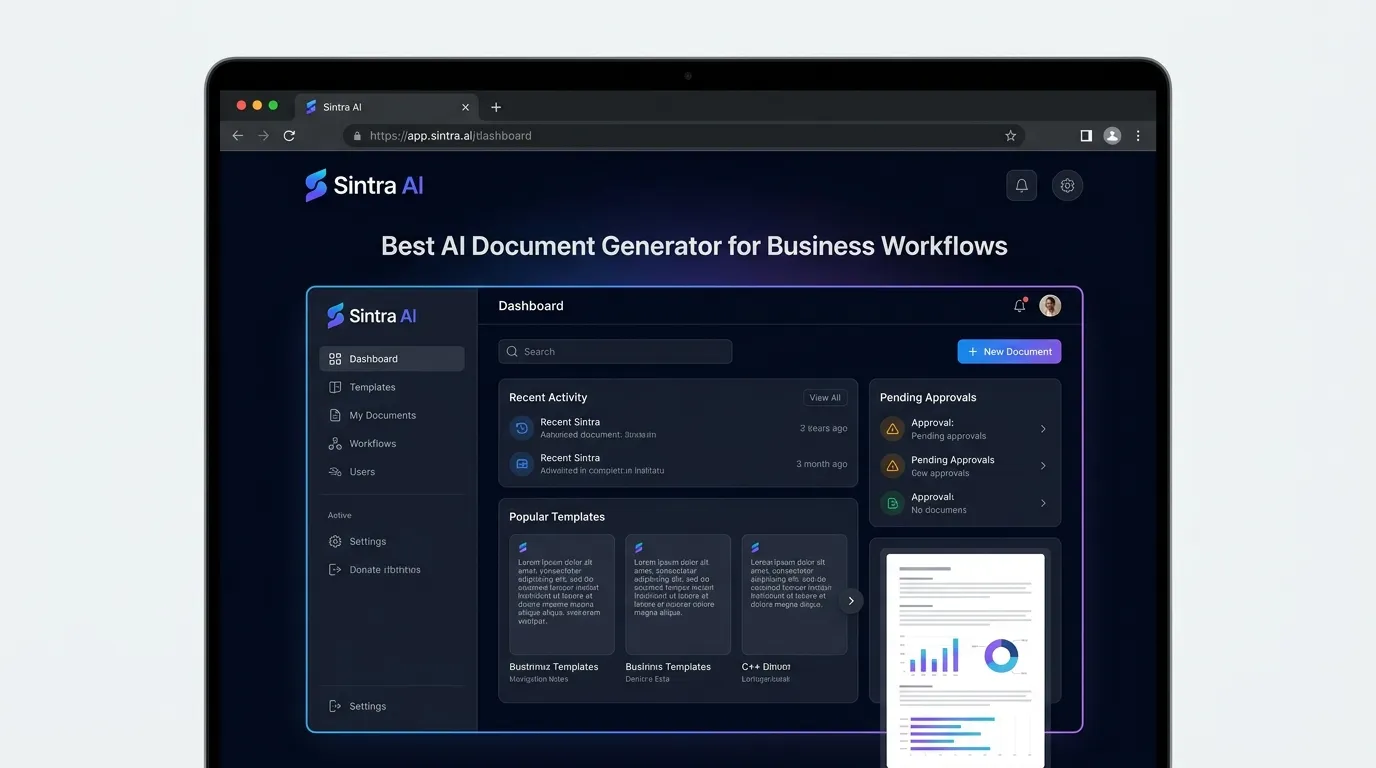This screenshot has width=1376, height=768.
Task: Open the browser side panel icon
Action: [1086, 136]
